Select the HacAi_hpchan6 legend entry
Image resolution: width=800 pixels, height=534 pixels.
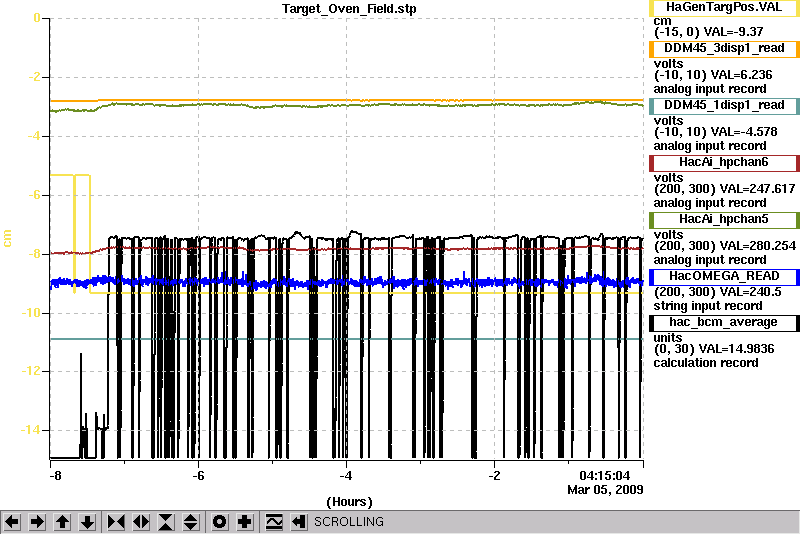tap(724, 163)
